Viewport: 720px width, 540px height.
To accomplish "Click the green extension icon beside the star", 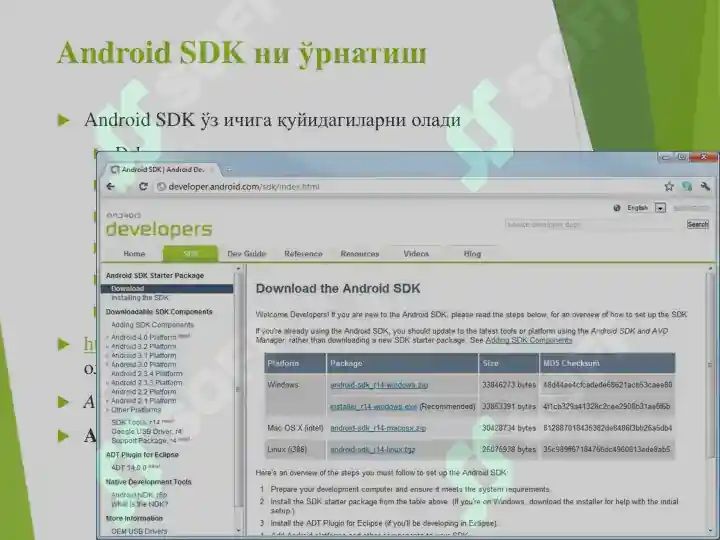I will 687,186.
